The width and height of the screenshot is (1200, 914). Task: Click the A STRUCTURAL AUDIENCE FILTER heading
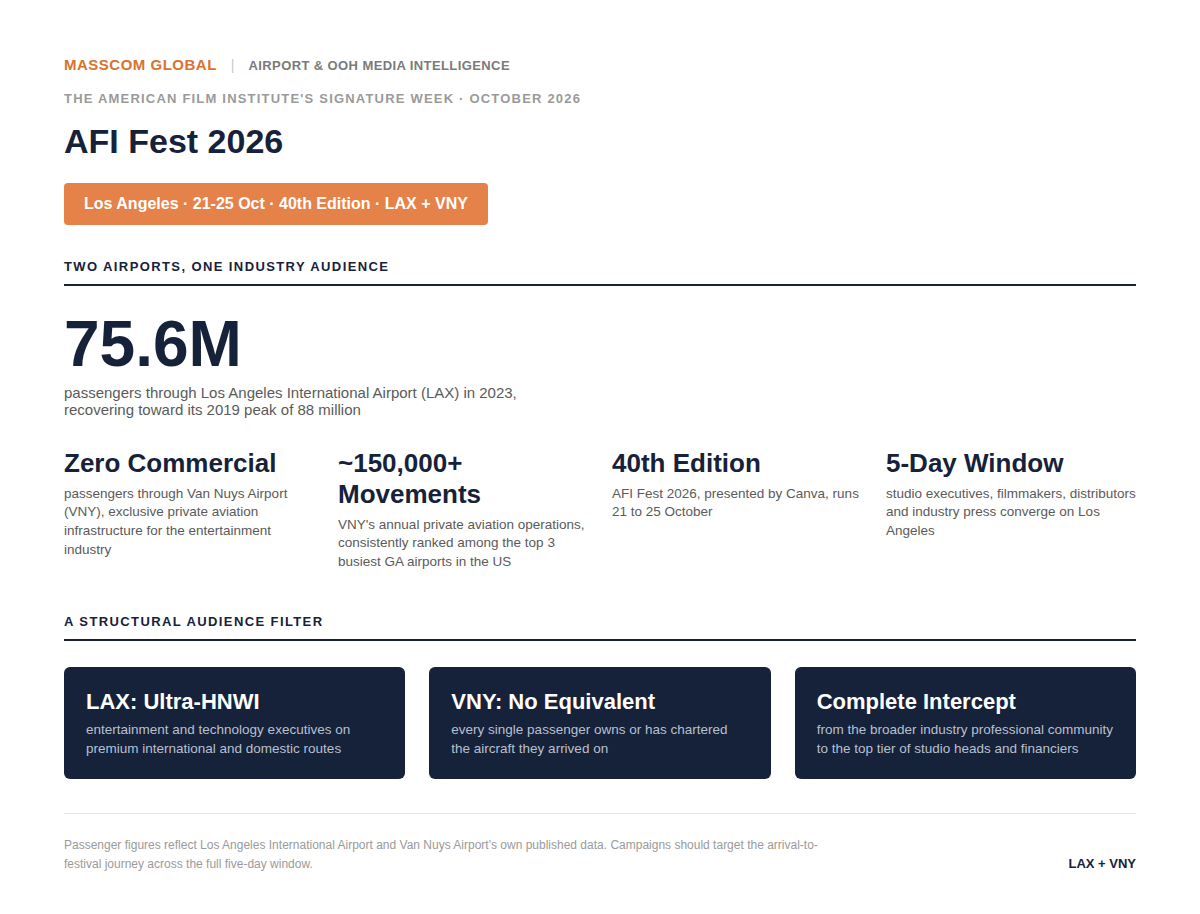[x=194, y=622]
